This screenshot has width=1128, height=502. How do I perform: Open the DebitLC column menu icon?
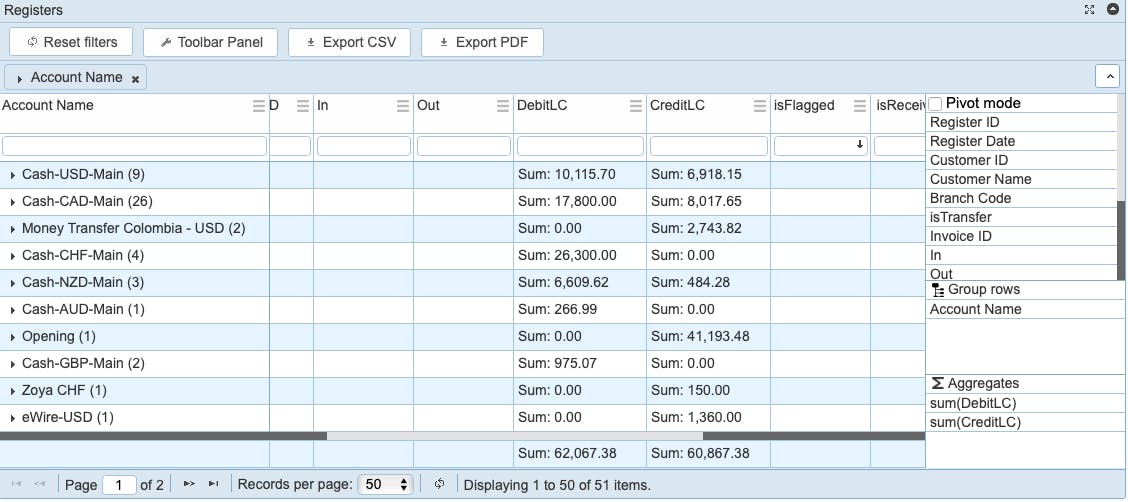635,106
